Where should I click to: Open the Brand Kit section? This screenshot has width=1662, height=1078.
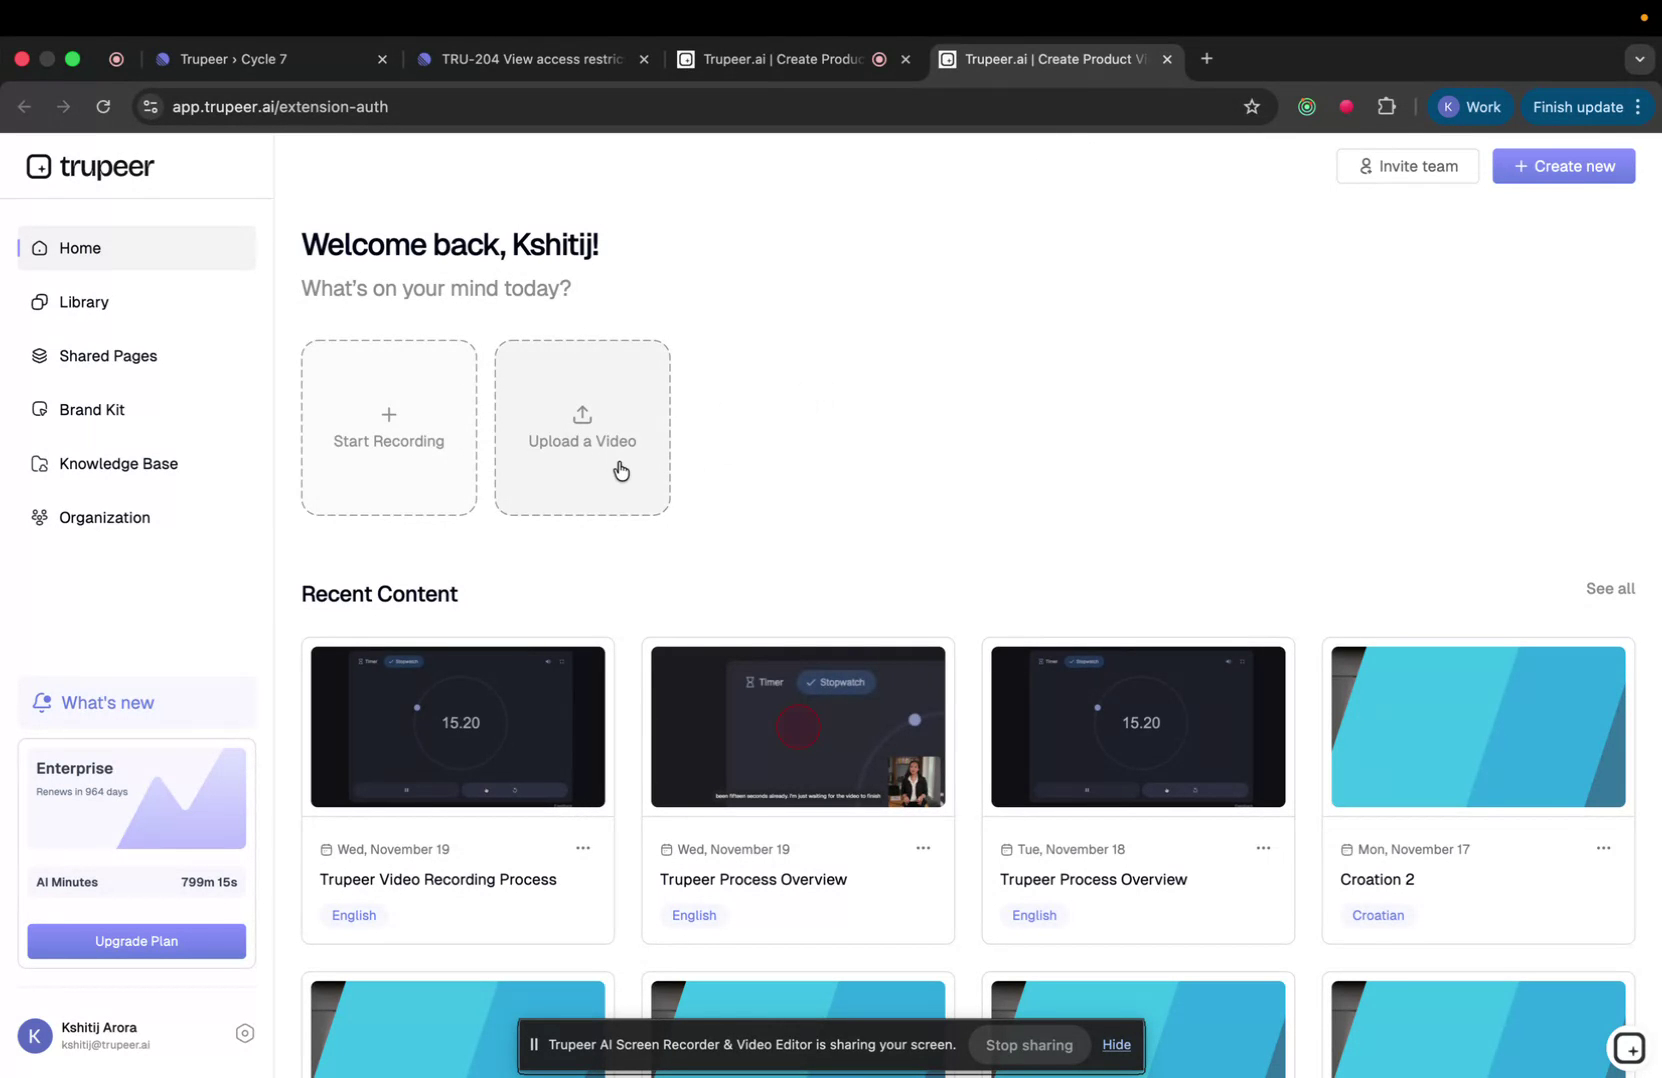(91, 409)
